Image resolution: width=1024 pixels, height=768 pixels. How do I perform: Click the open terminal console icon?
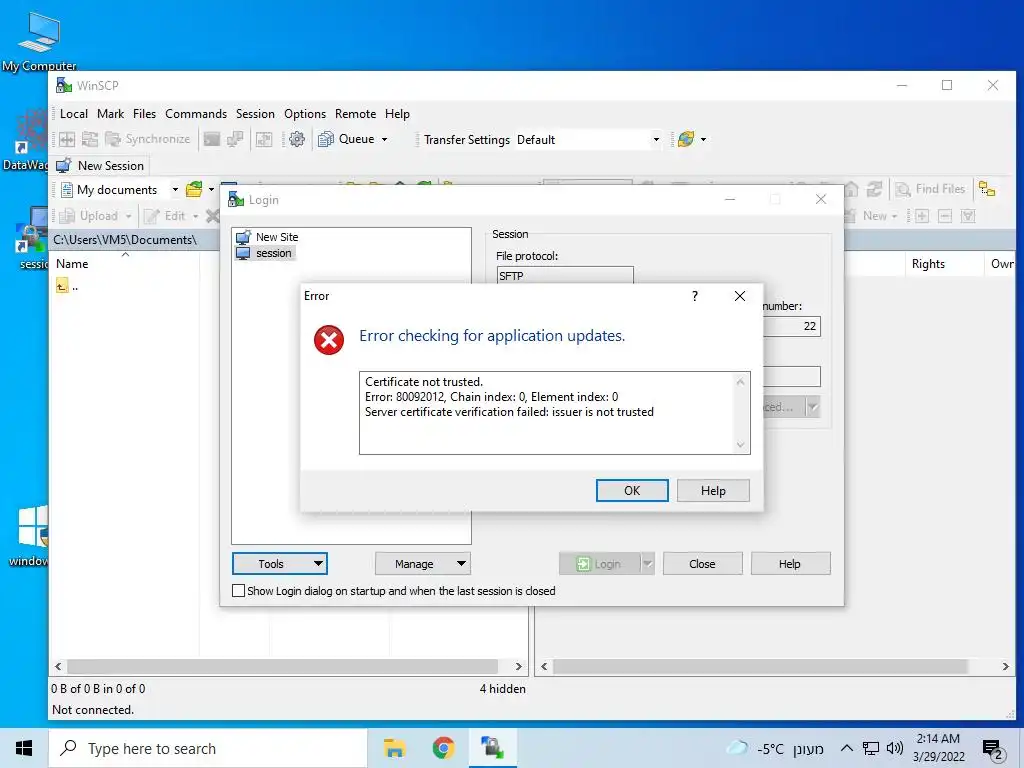click(x=212, y=139)
